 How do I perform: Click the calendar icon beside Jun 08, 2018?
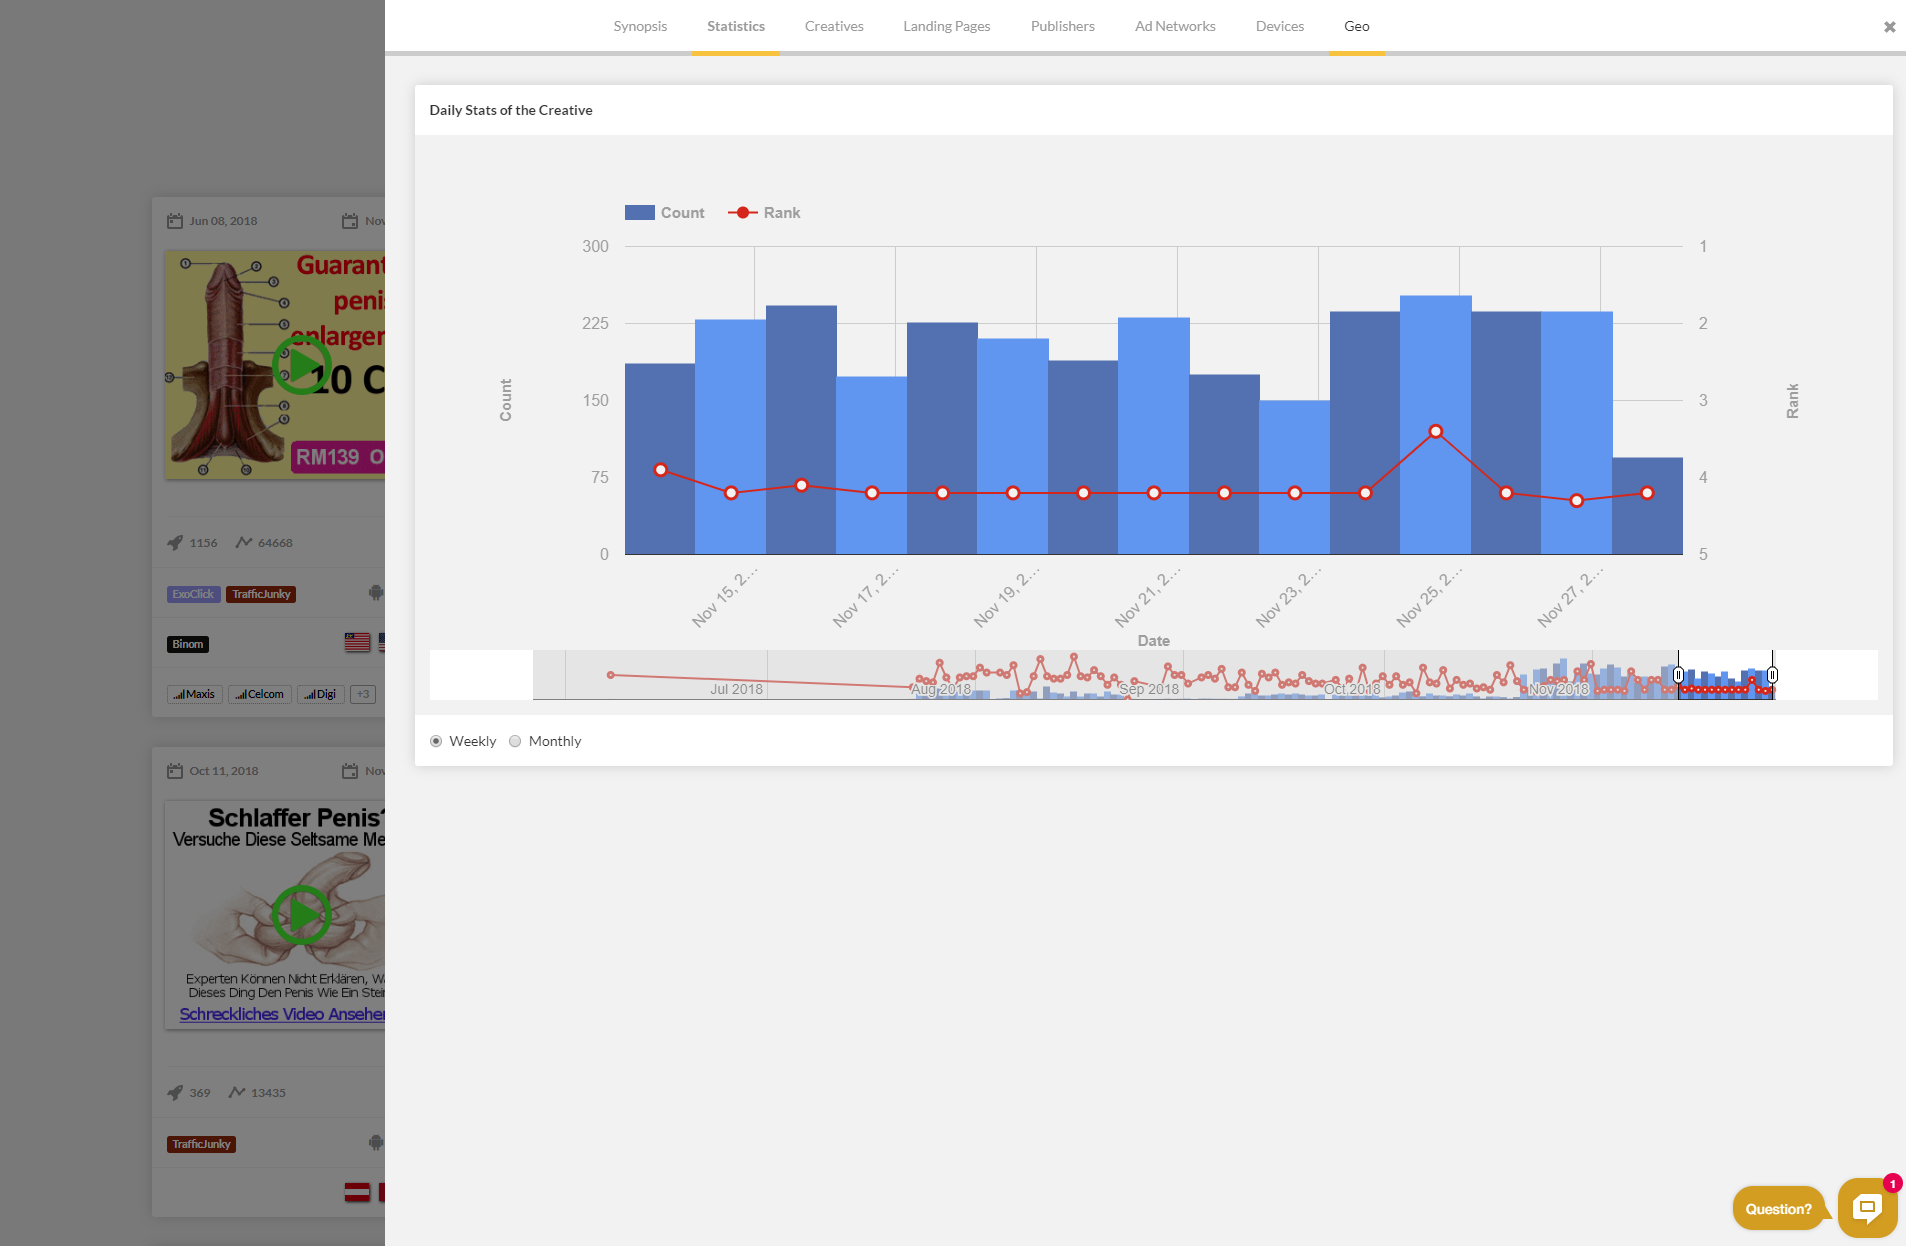[175, 221]
